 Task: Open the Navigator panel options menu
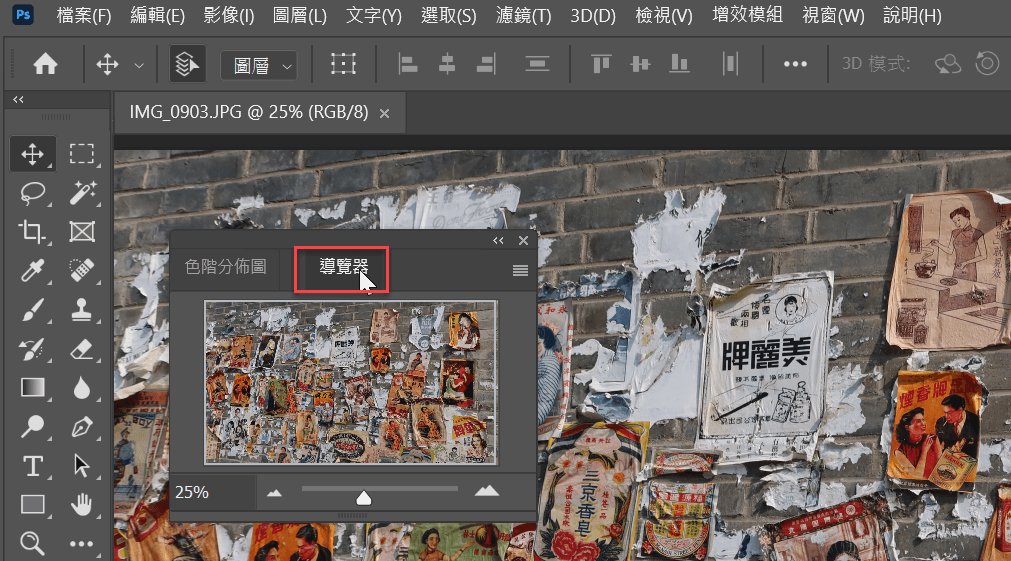[520, 270]
